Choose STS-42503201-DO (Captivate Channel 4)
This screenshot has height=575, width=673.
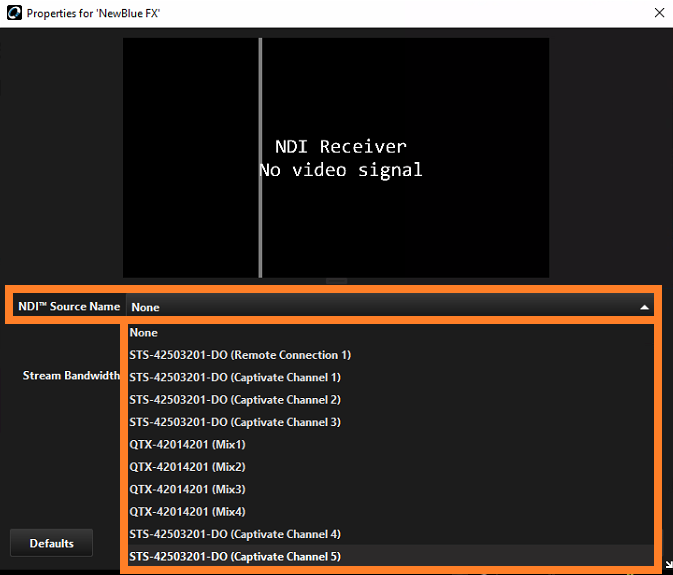391,534
